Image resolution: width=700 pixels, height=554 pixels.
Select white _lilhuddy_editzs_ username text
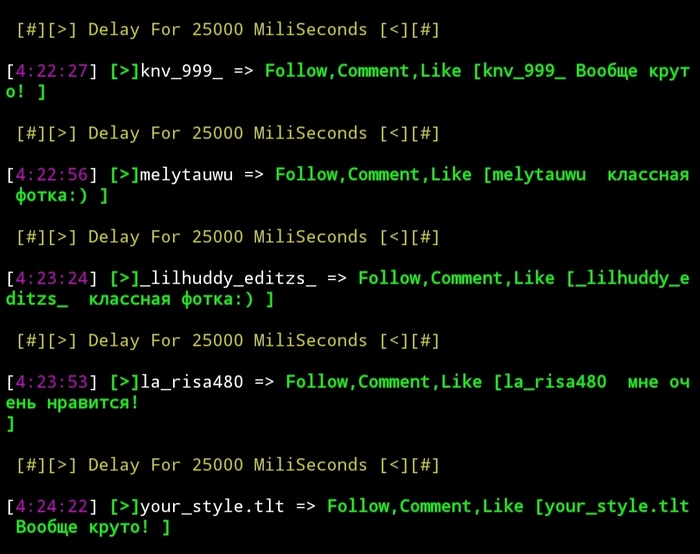pos(228,279)
